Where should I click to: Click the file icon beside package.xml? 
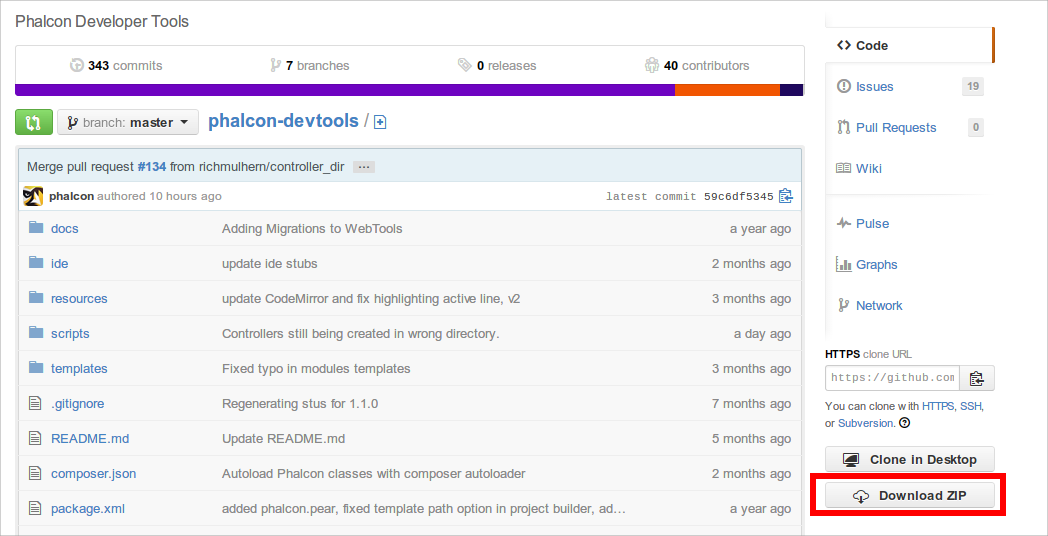35,508
